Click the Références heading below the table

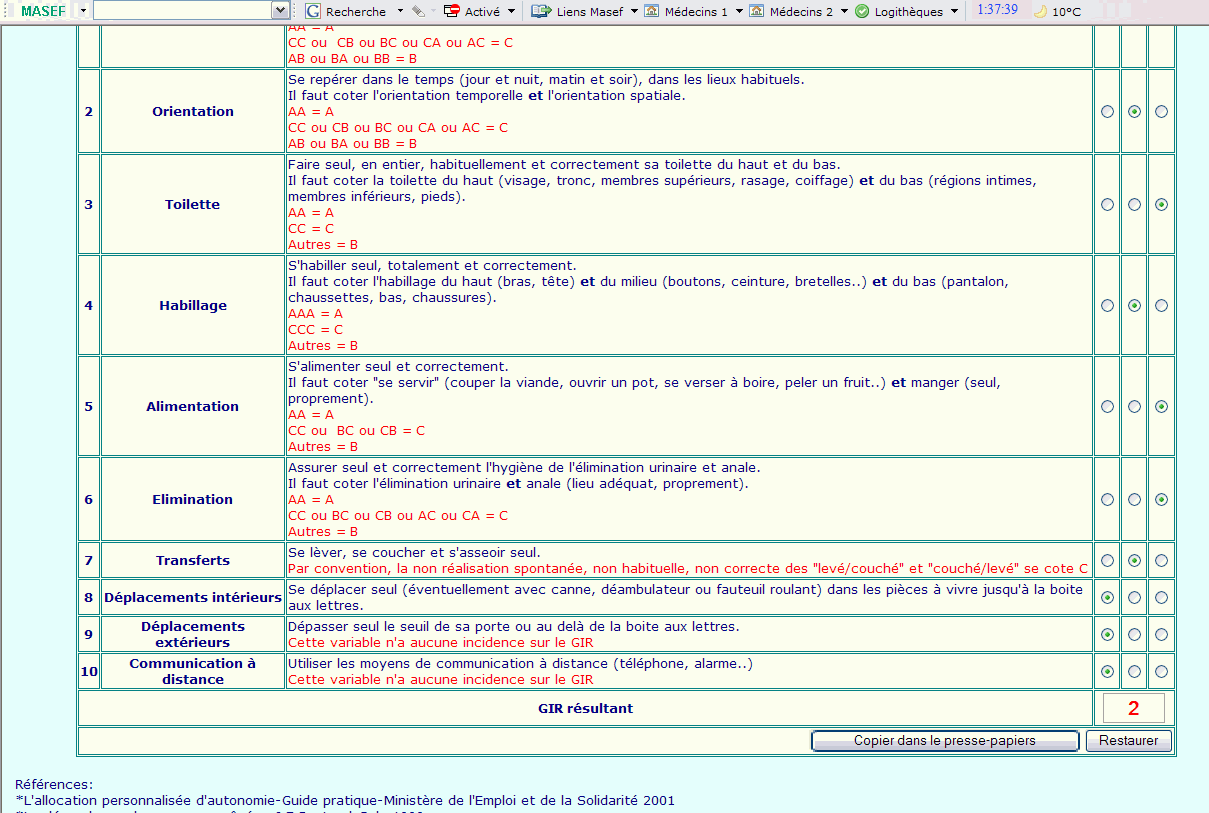point(54,784)
